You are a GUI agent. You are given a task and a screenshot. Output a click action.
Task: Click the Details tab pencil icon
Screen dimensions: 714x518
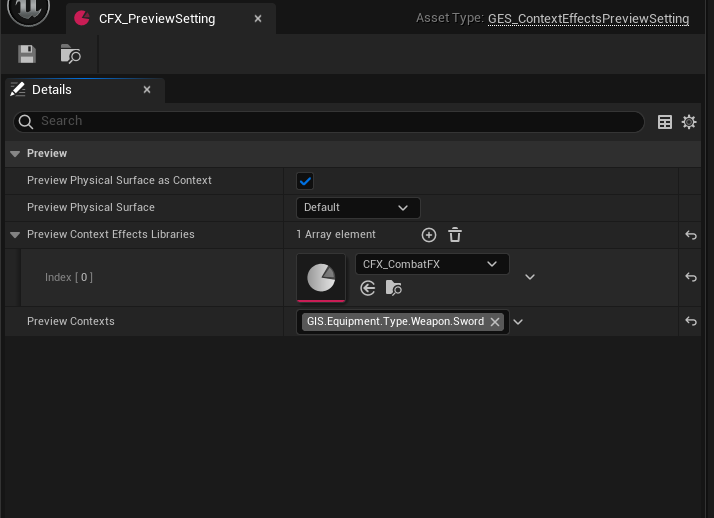(x=18, y=89)
